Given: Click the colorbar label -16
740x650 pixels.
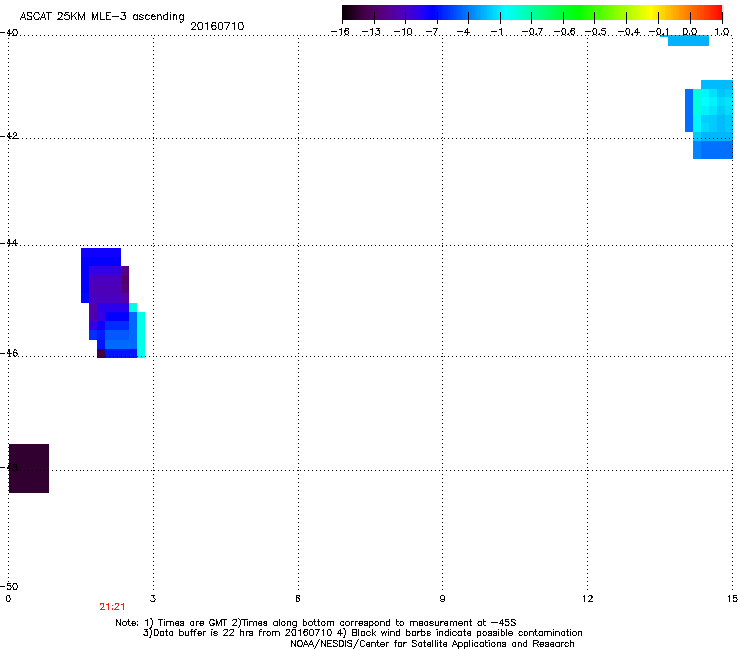Looking at the screenshot, I should 340,32.
